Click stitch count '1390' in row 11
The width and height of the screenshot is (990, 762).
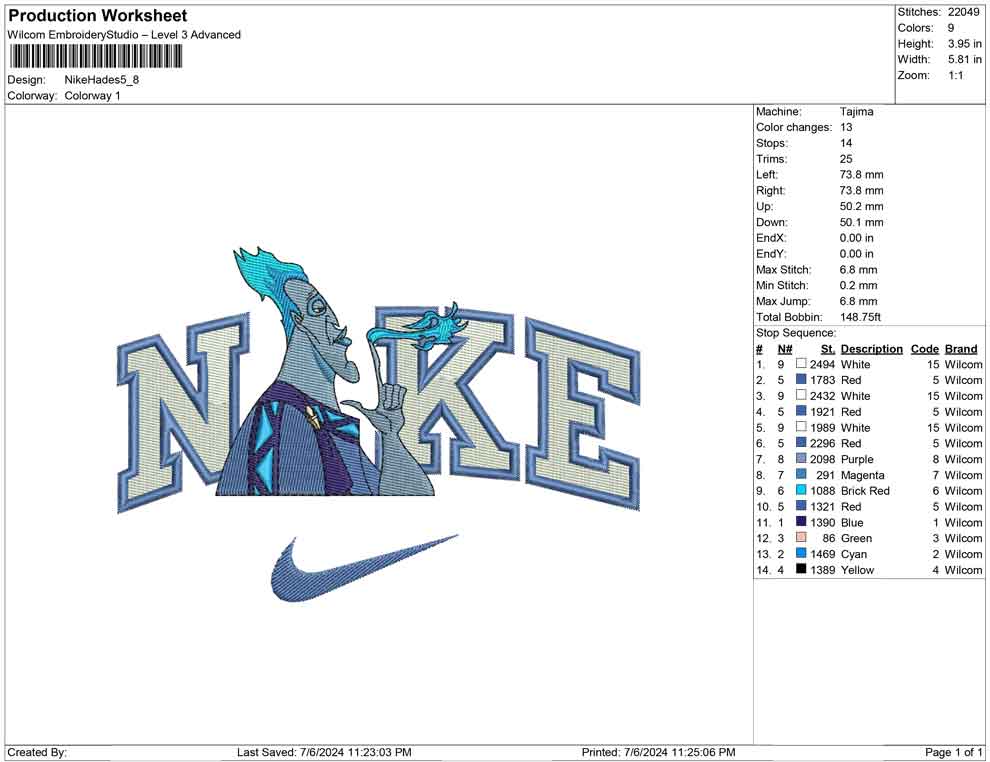[x=823, y=522]
